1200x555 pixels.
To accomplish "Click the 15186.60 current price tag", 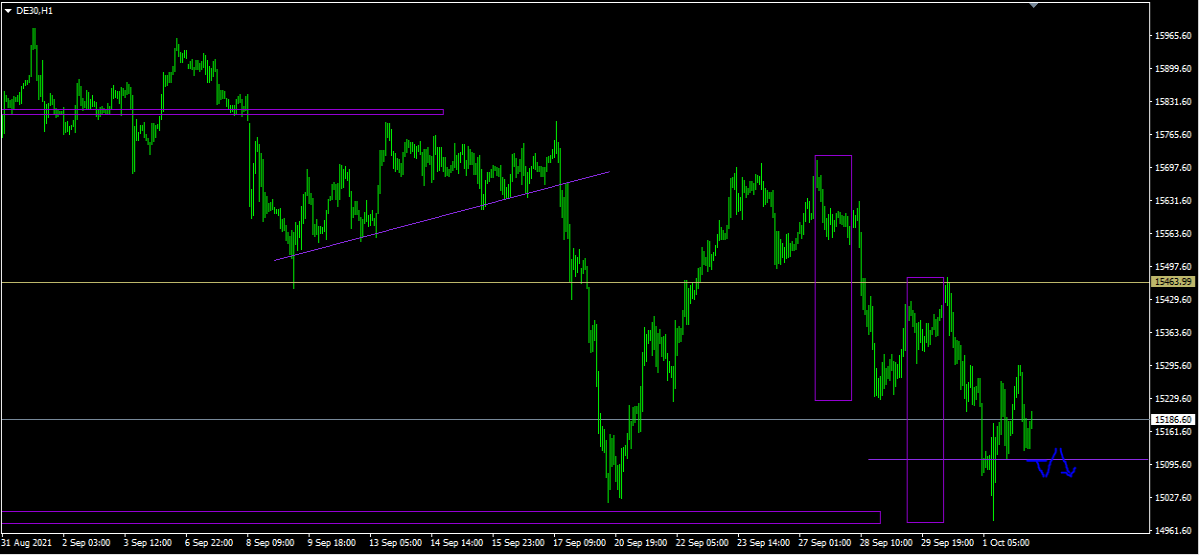I will 1173,419.
